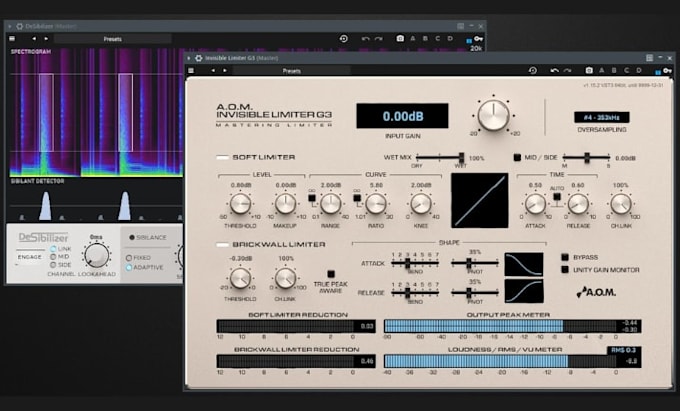Click the detach window icon in Invisible Limiter title bar
Image resolution: width=680 pixels, height=411 pixels.
[649, 58]
